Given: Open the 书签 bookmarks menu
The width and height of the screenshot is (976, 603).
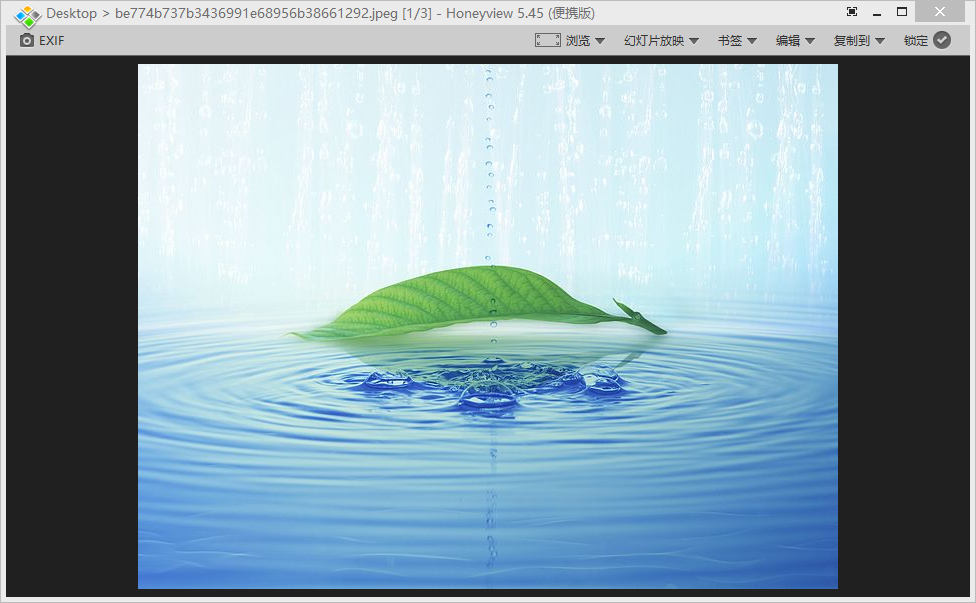Looking at the screenshot, I should tap(730, 40).
